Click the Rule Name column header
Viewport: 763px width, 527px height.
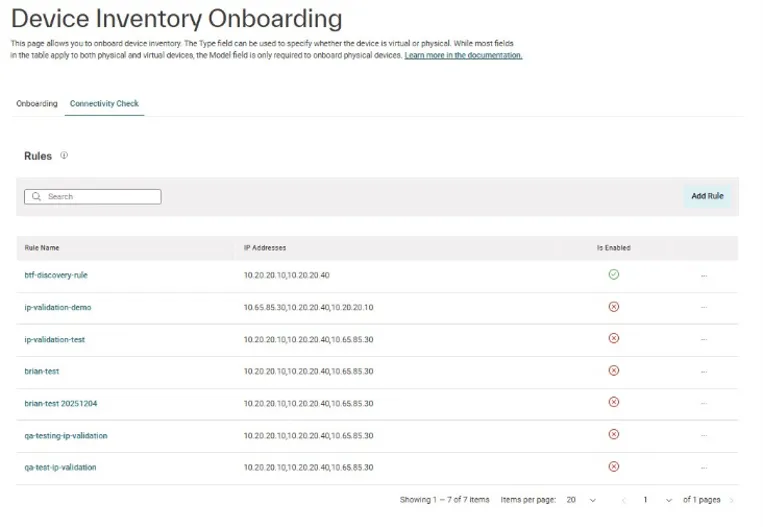coord(42,248)
